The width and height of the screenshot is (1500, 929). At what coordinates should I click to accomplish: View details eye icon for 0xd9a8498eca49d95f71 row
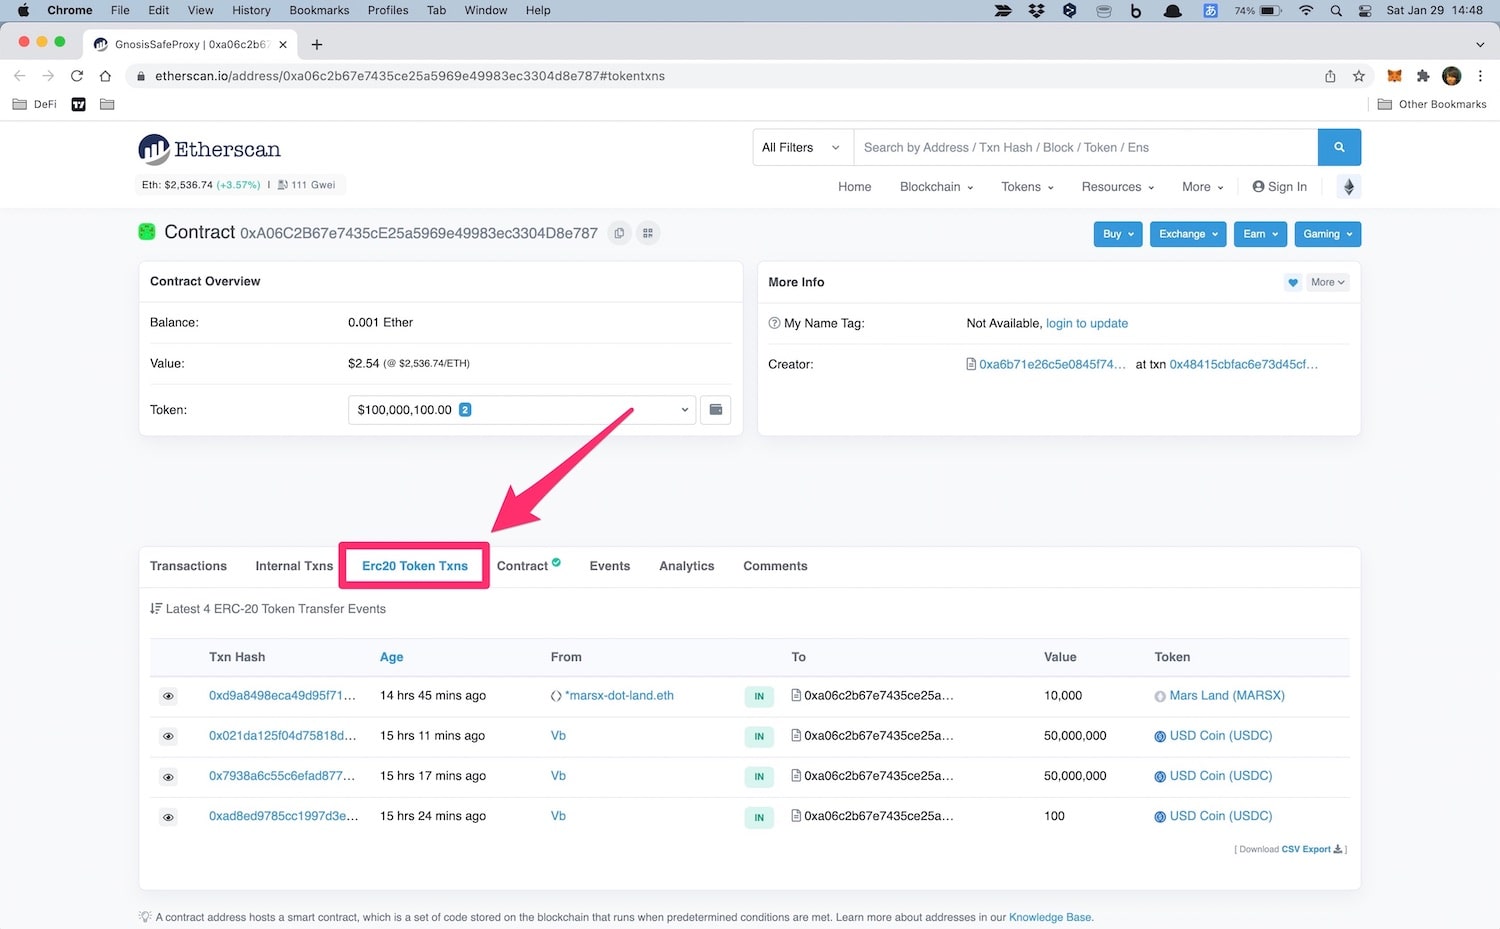168,696
